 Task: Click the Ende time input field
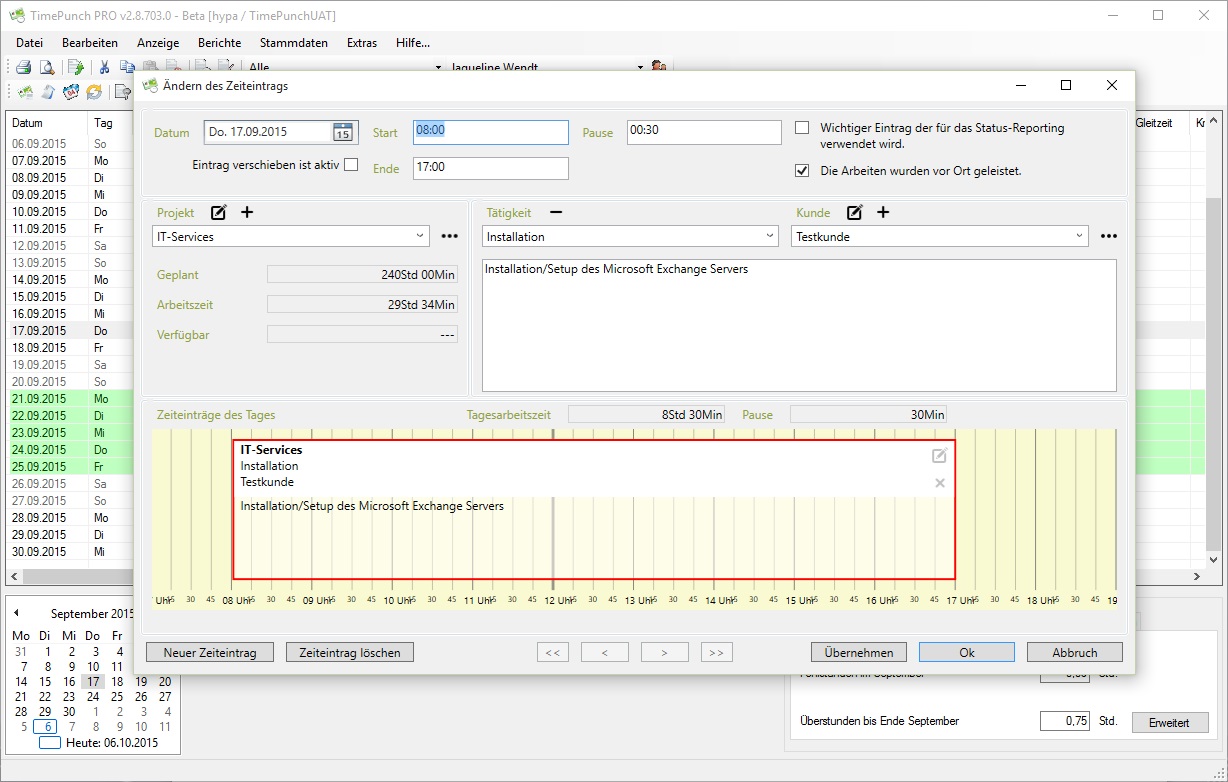[x=490, y=168]
